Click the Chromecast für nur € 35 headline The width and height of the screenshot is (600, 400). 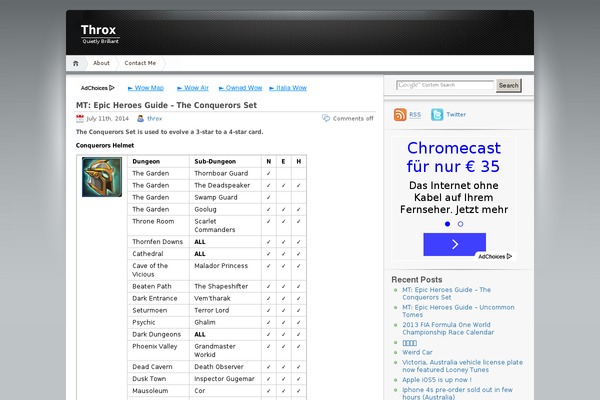tap(454, 157)
